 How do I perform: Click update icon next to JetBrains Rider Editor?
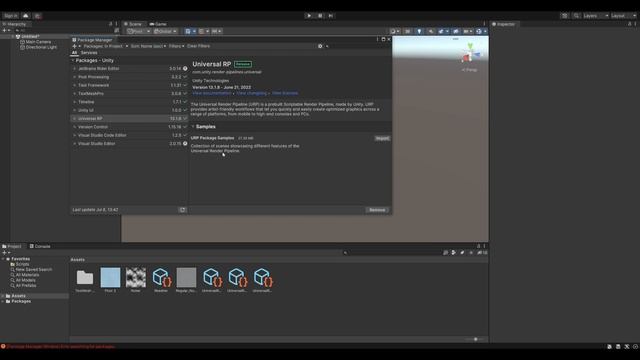coord(185,69)
